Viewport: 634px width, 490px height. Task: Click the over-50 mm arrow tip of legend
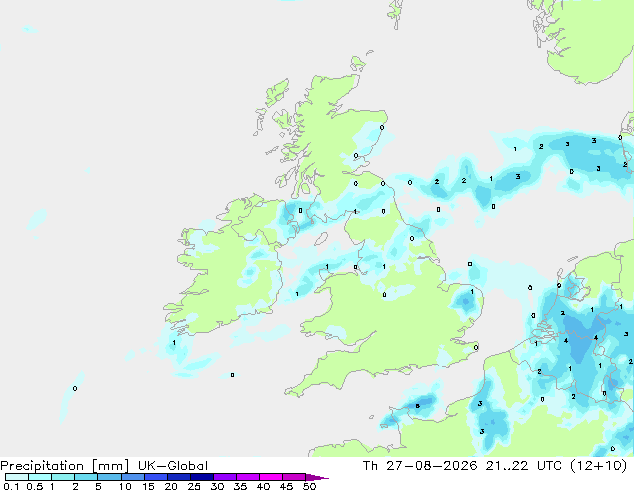click(317, 477)
